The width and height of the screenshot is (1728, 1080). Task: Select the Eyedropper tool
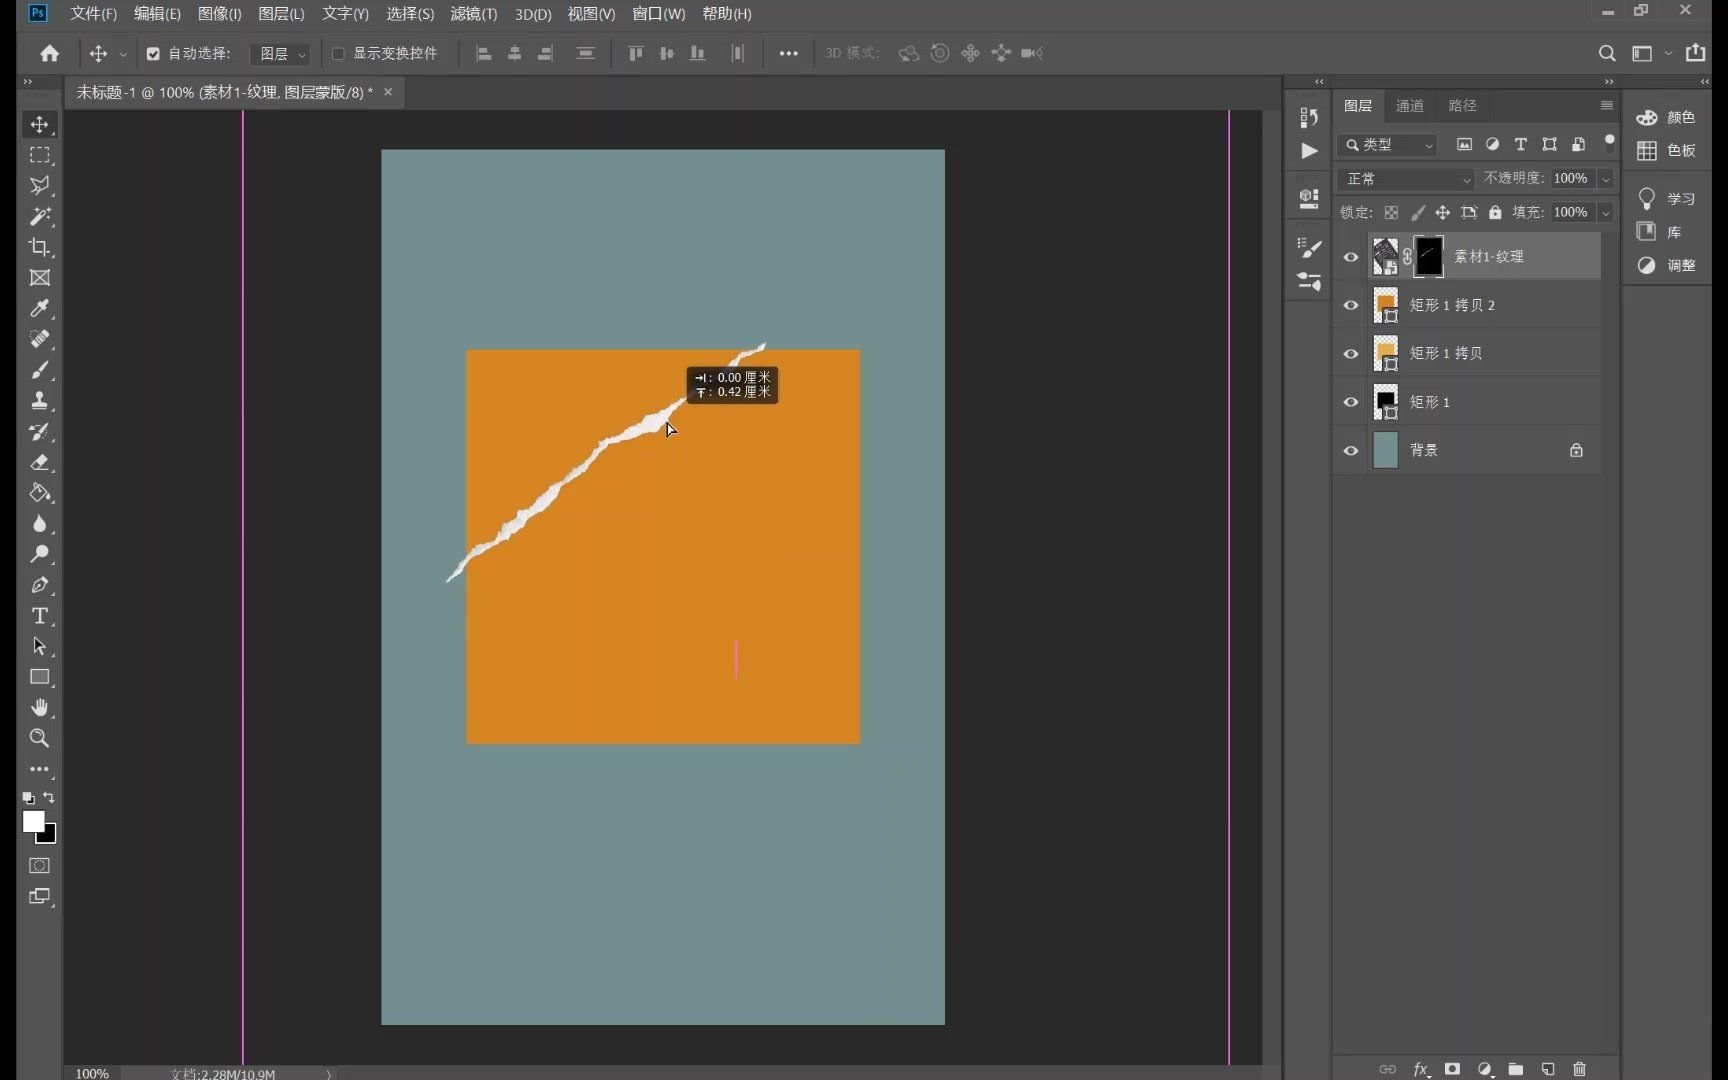[x=40, y=309]
